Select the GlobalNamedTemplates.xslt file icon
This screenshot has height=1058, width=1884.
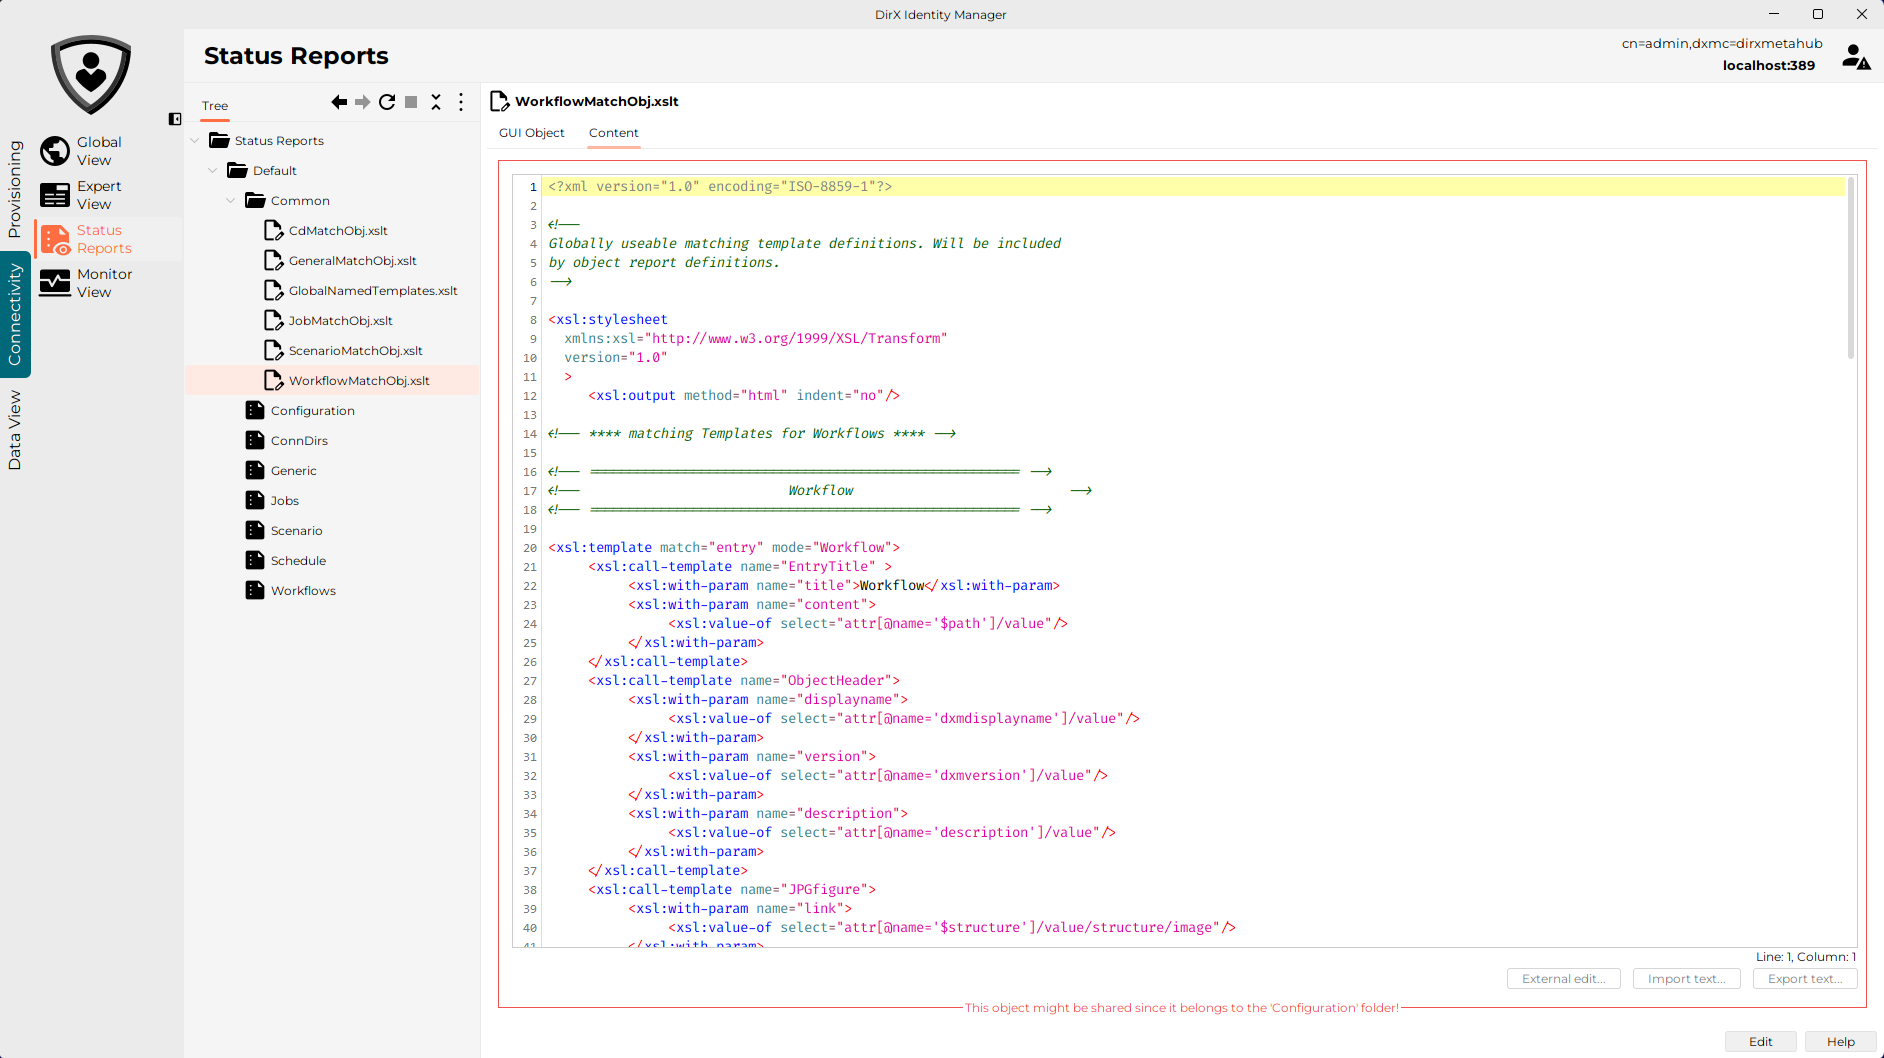(273, 291)
